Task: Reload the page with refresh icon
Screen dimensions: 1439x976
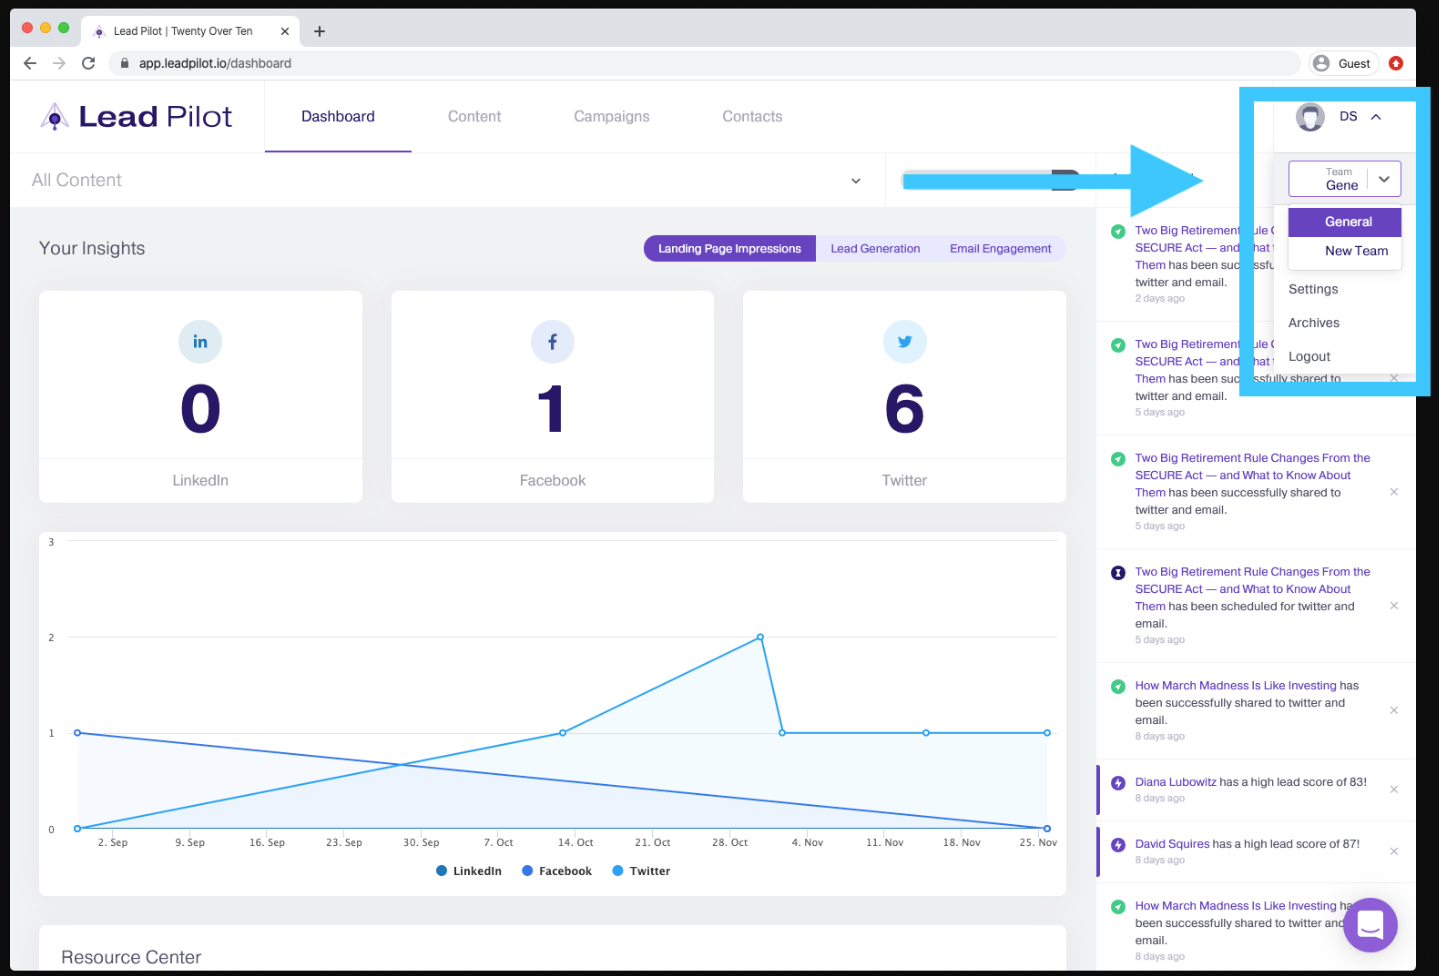Action: (88, 63)
